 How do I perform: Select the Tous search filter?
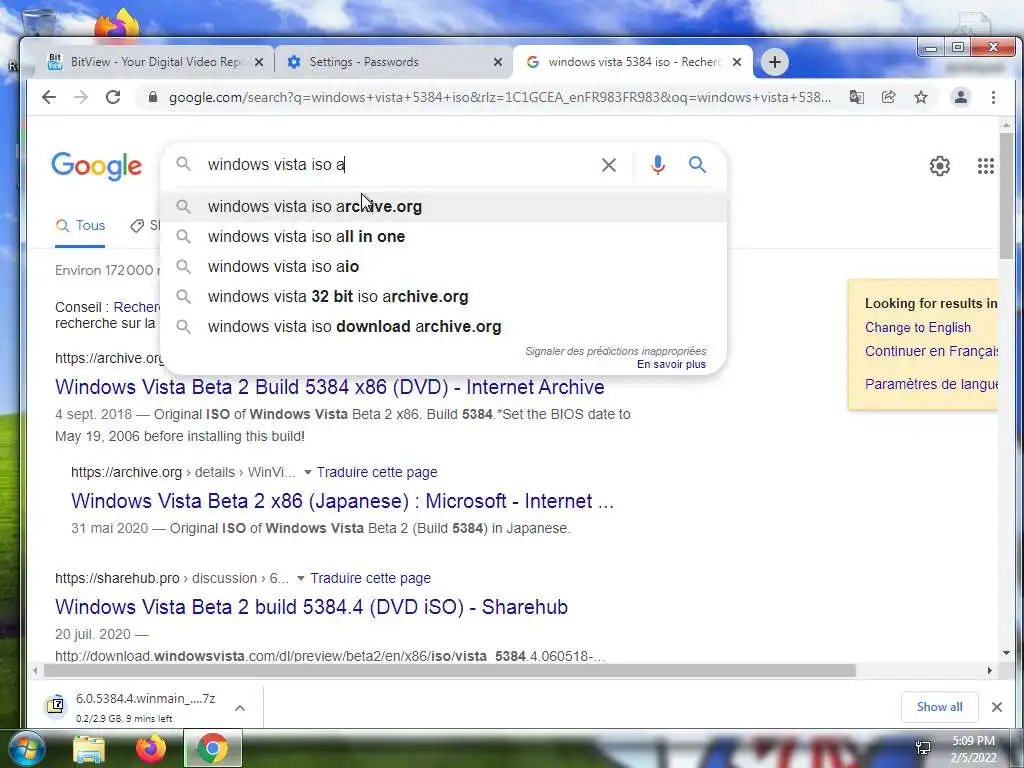[80, 226]
